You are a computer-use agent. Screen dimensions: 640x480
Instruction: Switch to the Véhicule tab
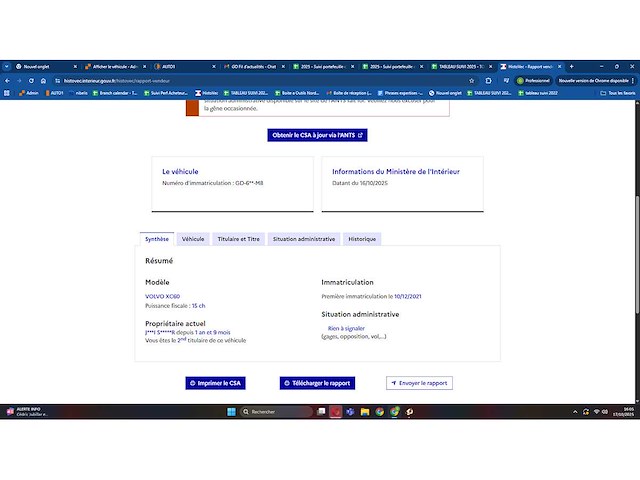coord(193,239)
